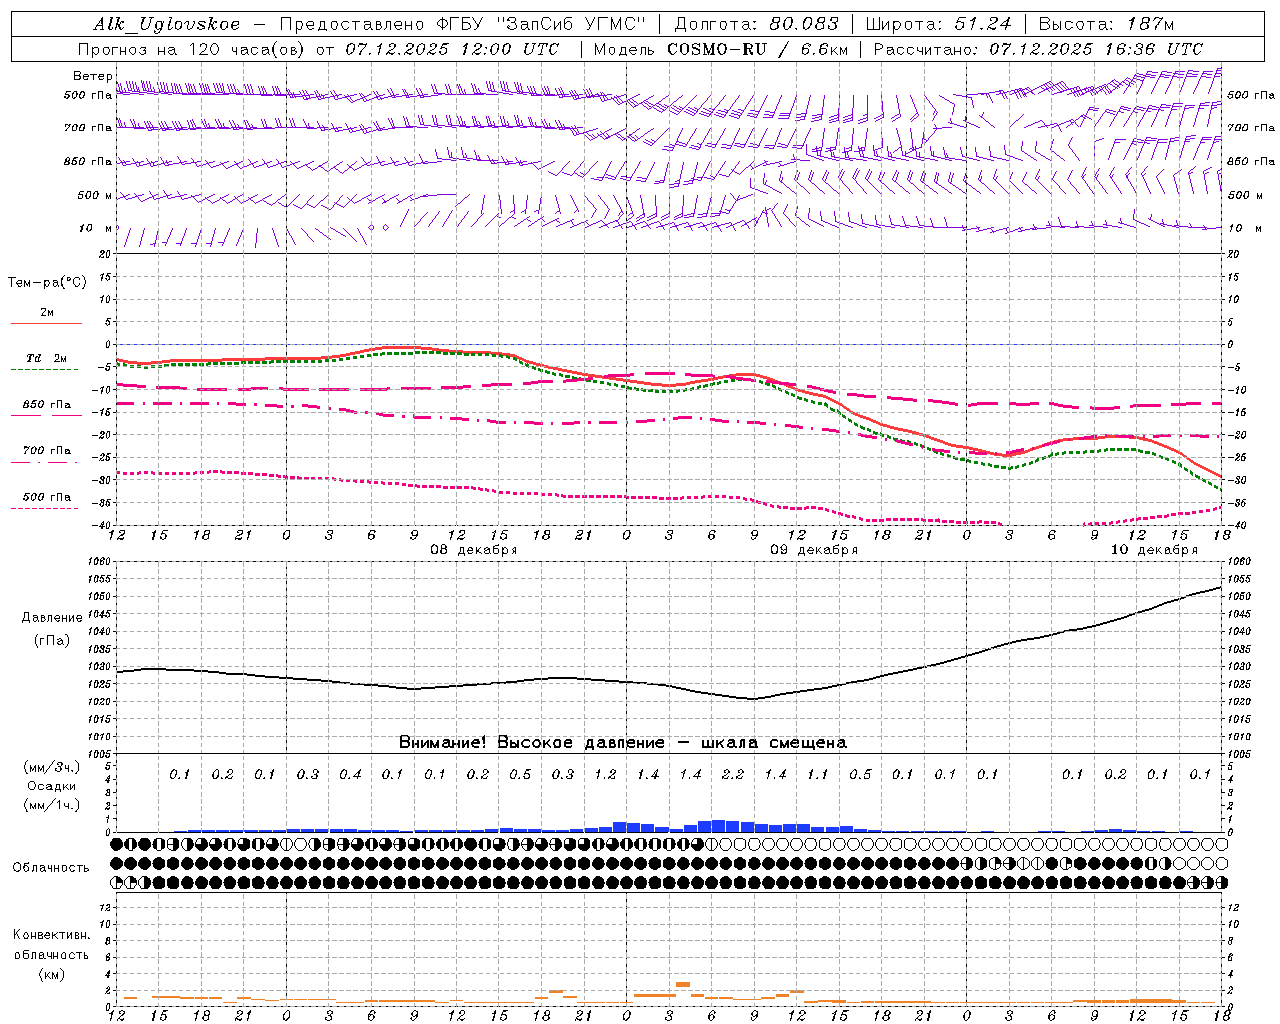This screenshot has height=1024, width=1280.
Task: Click the "700 гПа" legend entry in temperature panel
Action: [x=47, y=451]
